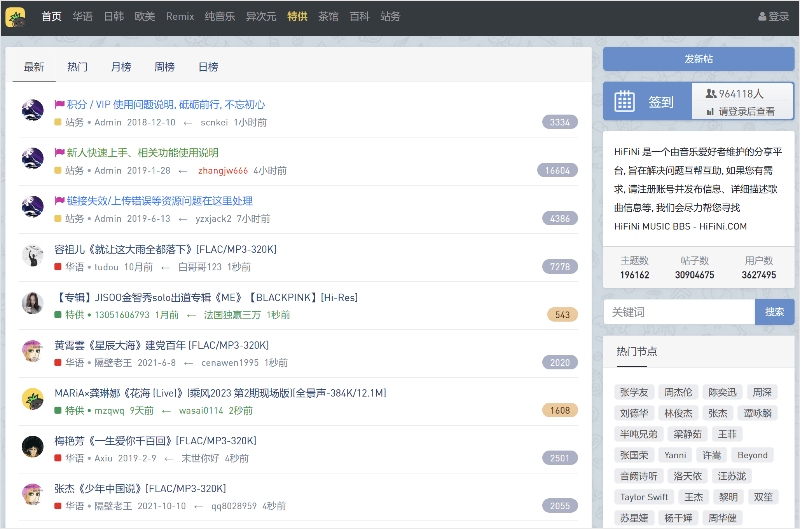Open 首页 in top navigation

52,17
